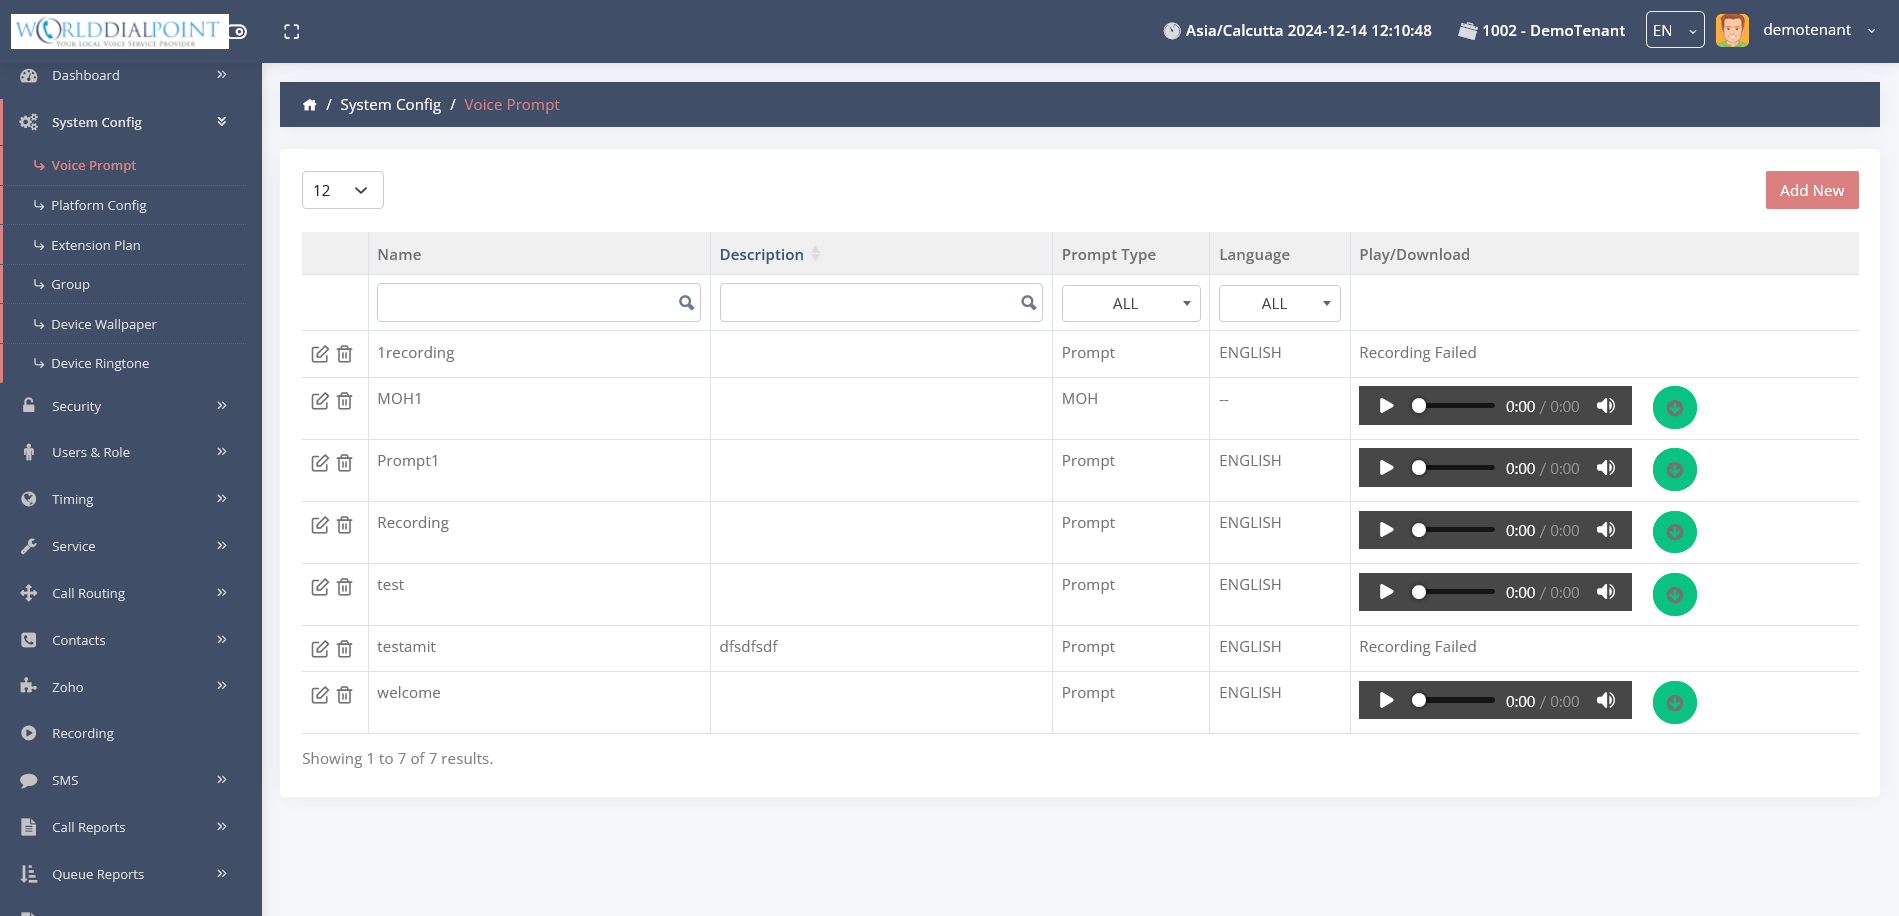Toggle fullscreen mode icon in header
Screen dimensions: 1899x916
click(x=291, y=32)
